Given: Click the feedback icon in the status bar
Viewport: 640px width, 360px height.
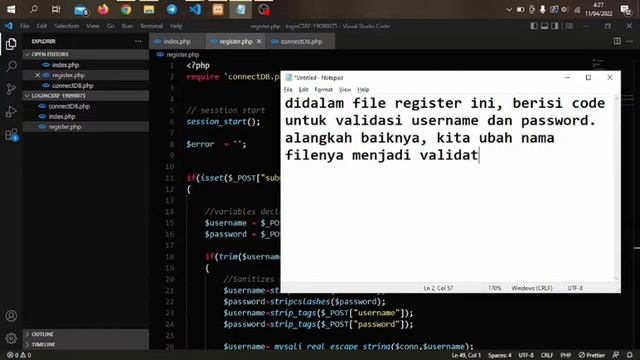Looking at the screenshot, I should point(616,355).
